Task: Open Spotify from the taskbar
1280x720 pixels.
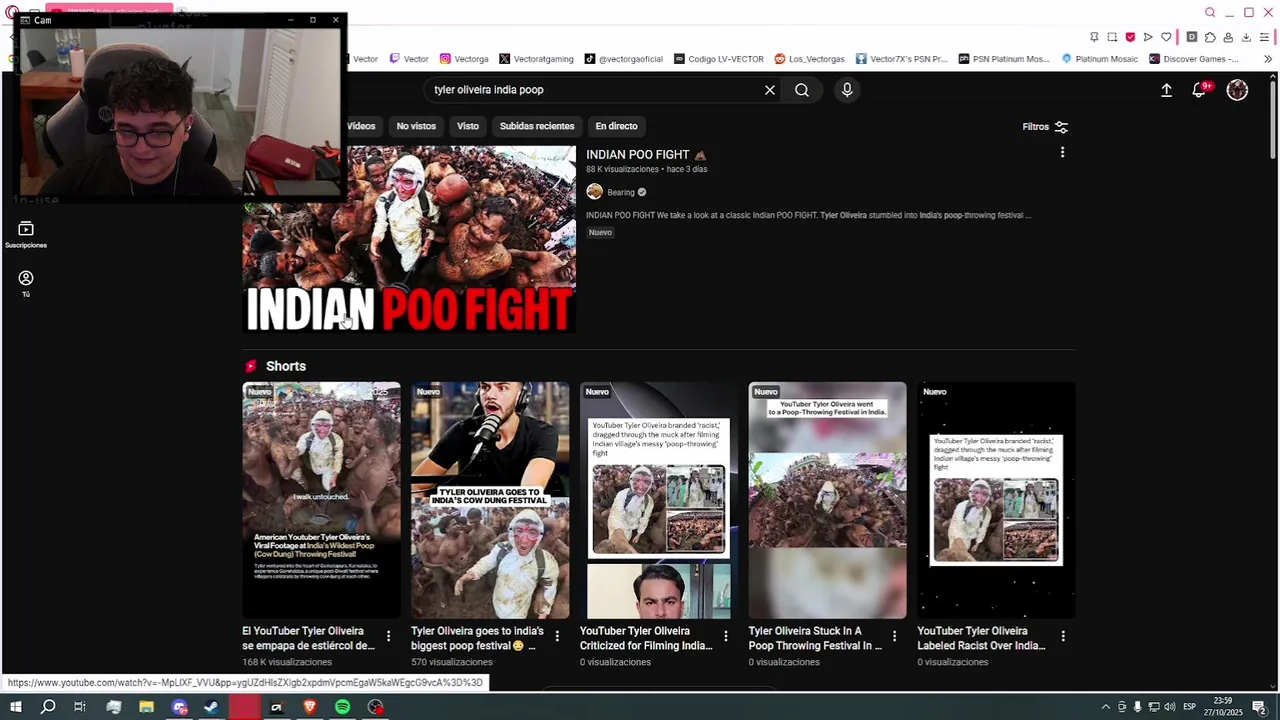Action: (342, 707)
